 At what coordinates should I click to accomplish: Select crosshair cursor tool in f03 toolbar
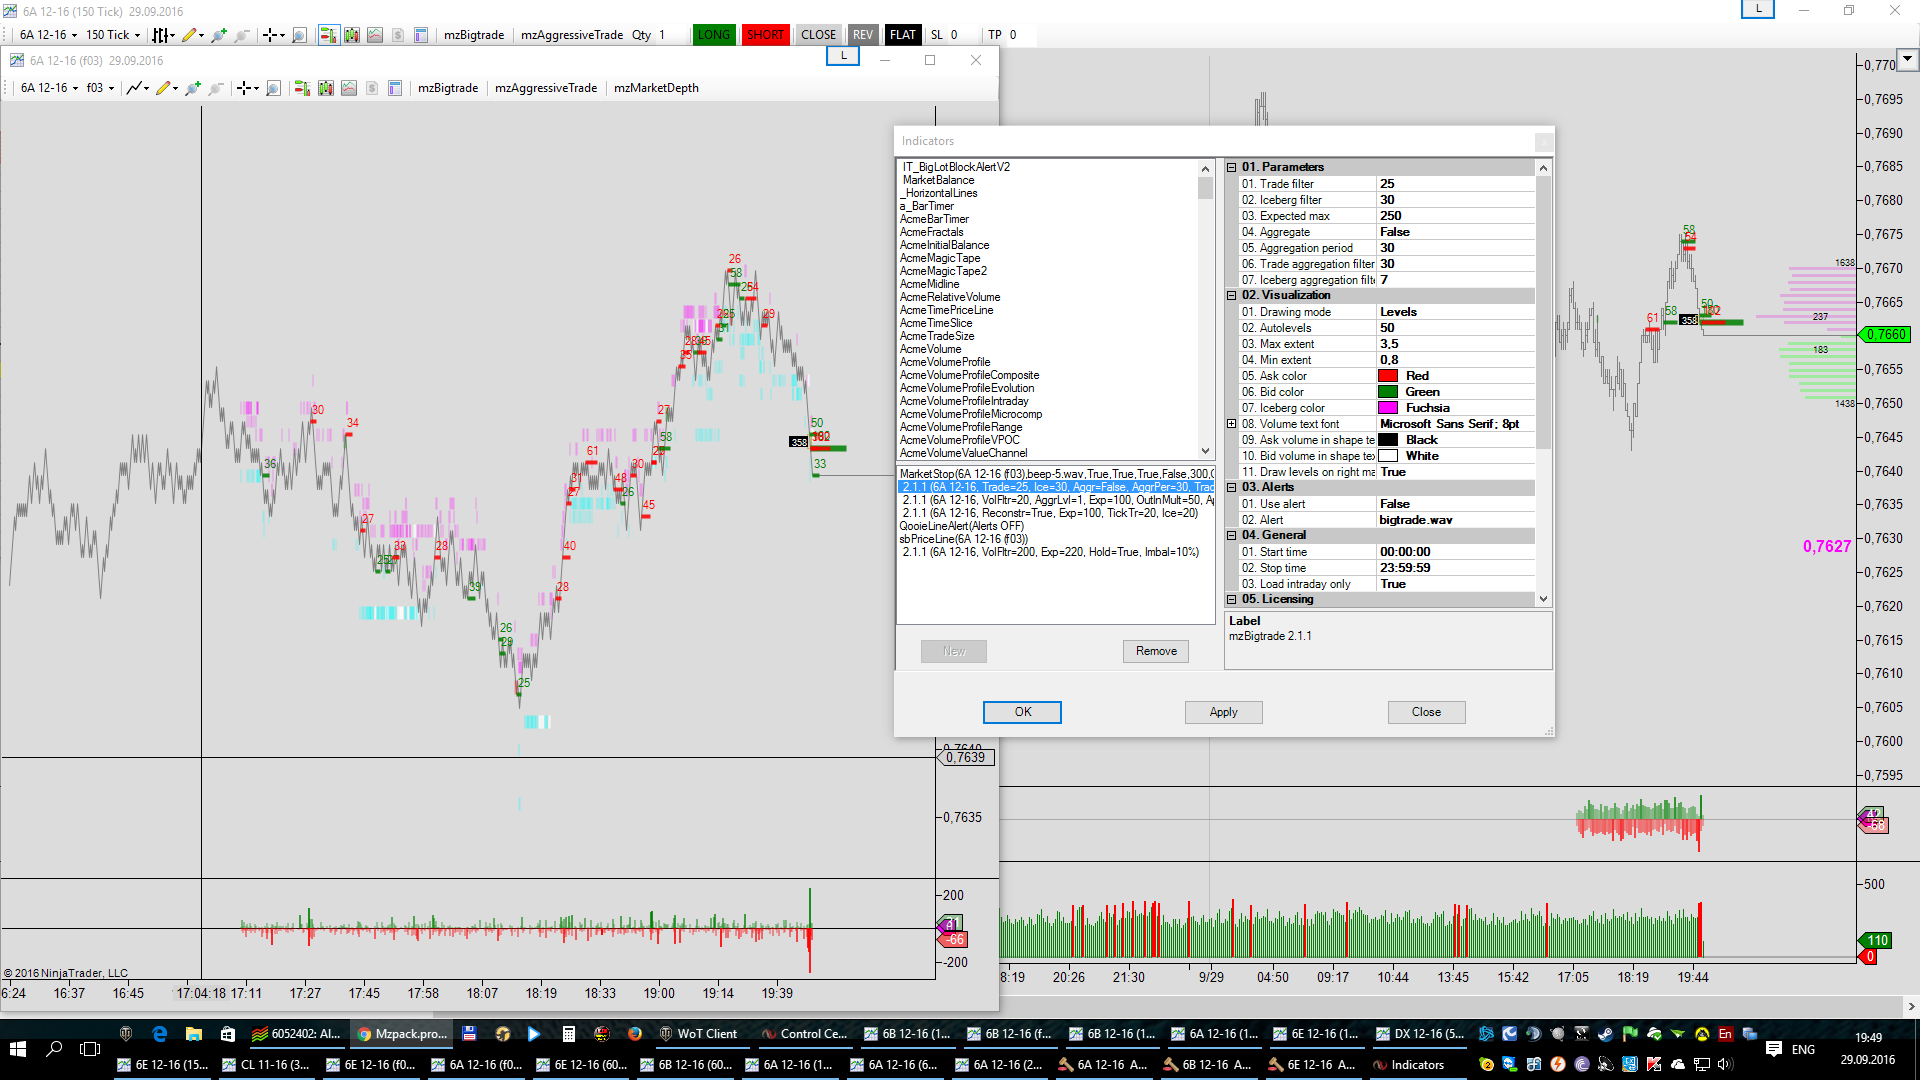click(245, 88)
